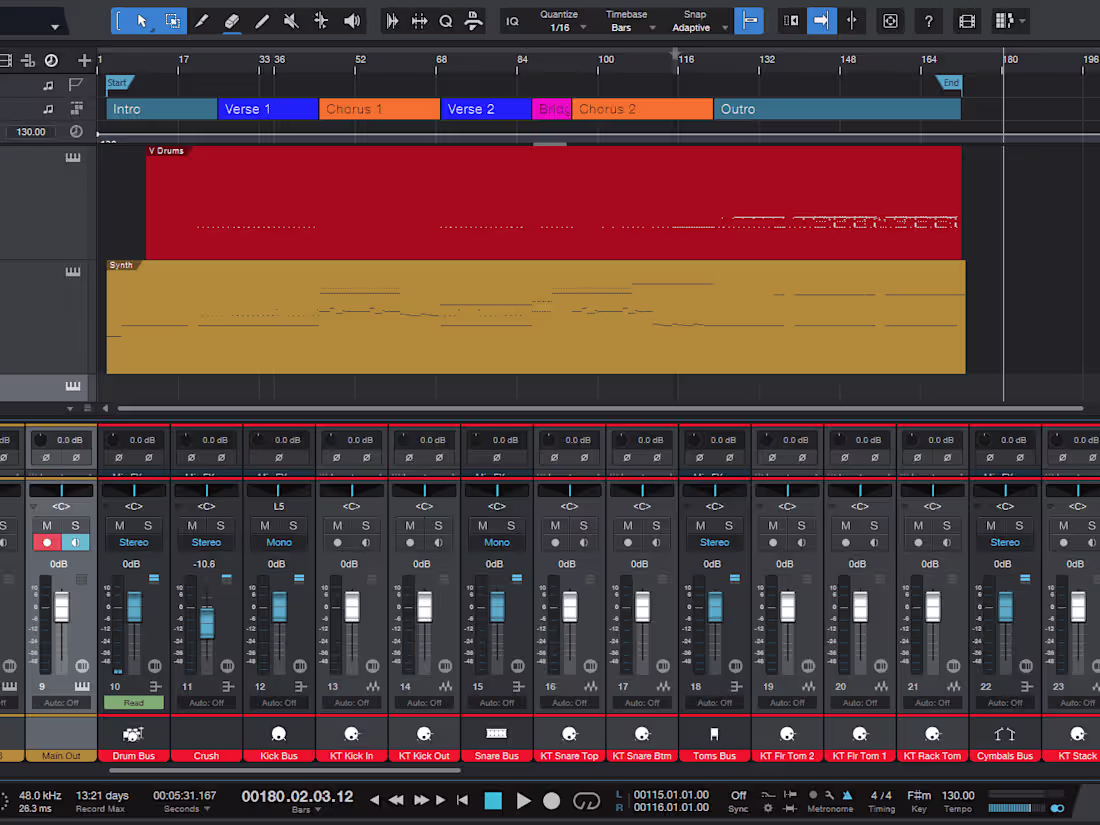This screenshot has height=825, width=1100.
Task: Click the Record transport button
Action: point(551,800)
